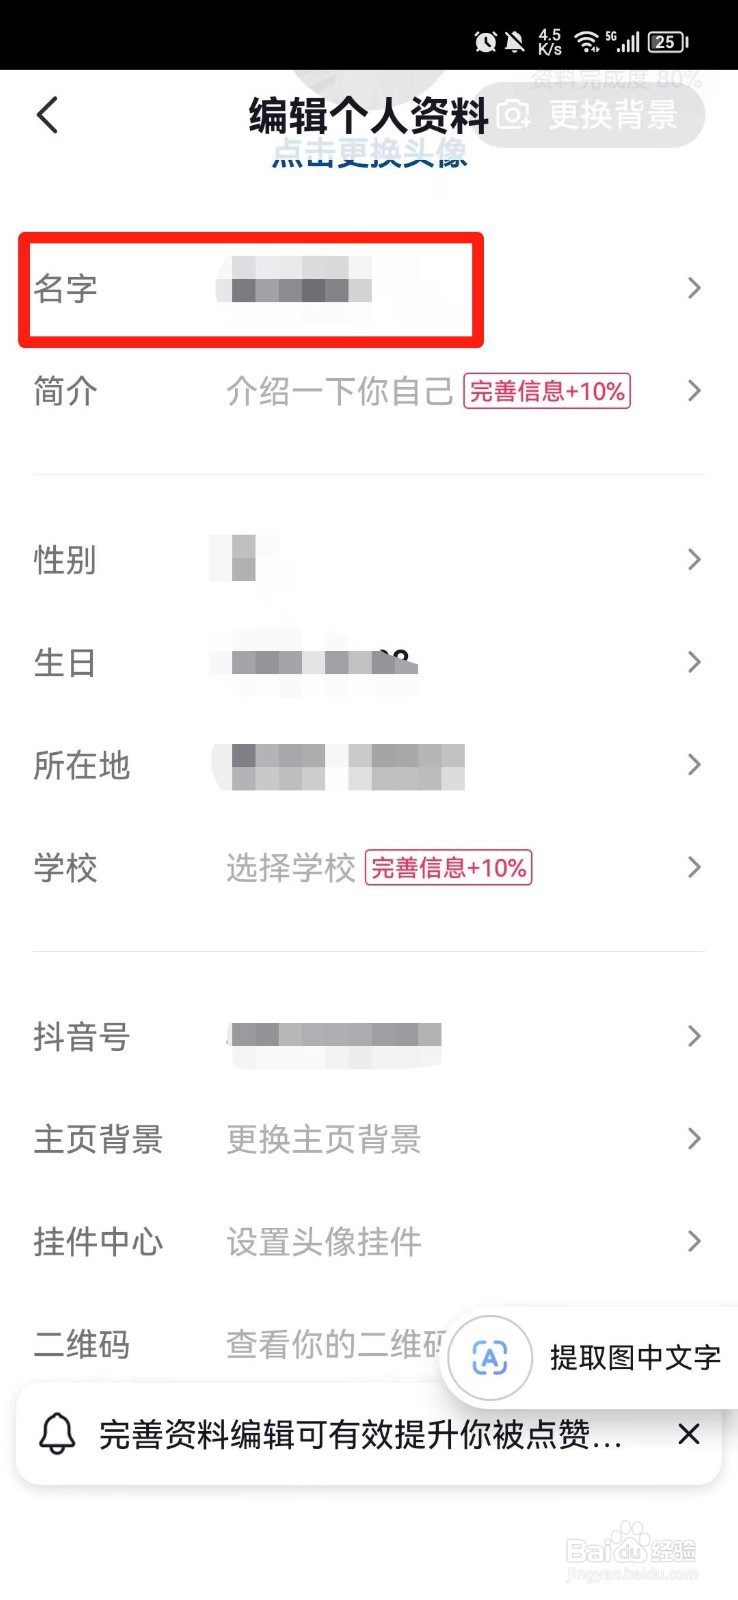The height and width of the screenshot is (1600, 738).
Task: Tap 点击更换头像 link
Action: [370, 153]
